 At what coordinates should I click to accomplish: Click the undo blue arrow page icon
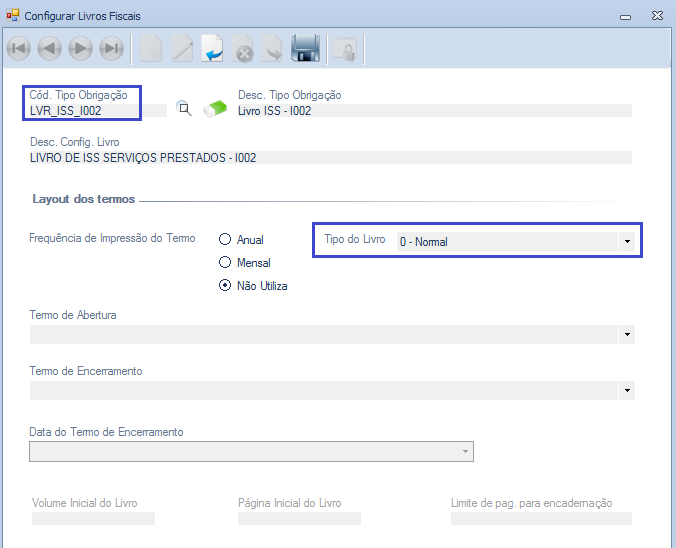pyautogui.click(x=212, y=48)
